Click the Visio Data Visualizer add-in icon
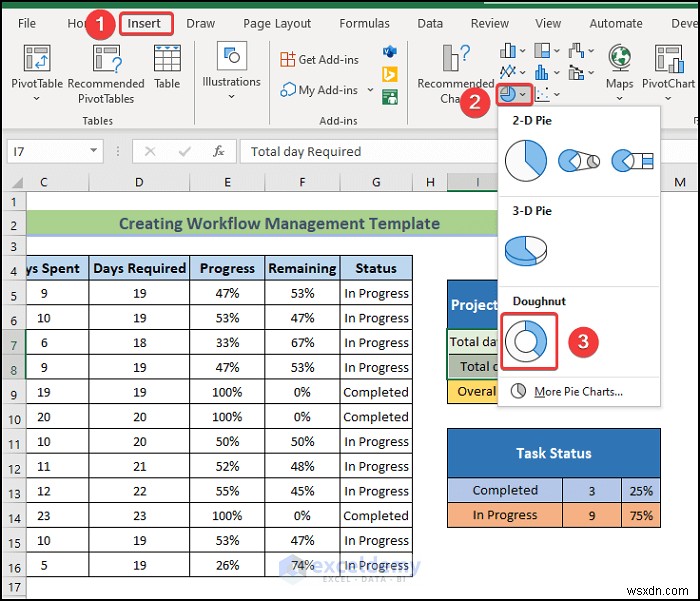The image size is (700, 601). pos(390,52)
